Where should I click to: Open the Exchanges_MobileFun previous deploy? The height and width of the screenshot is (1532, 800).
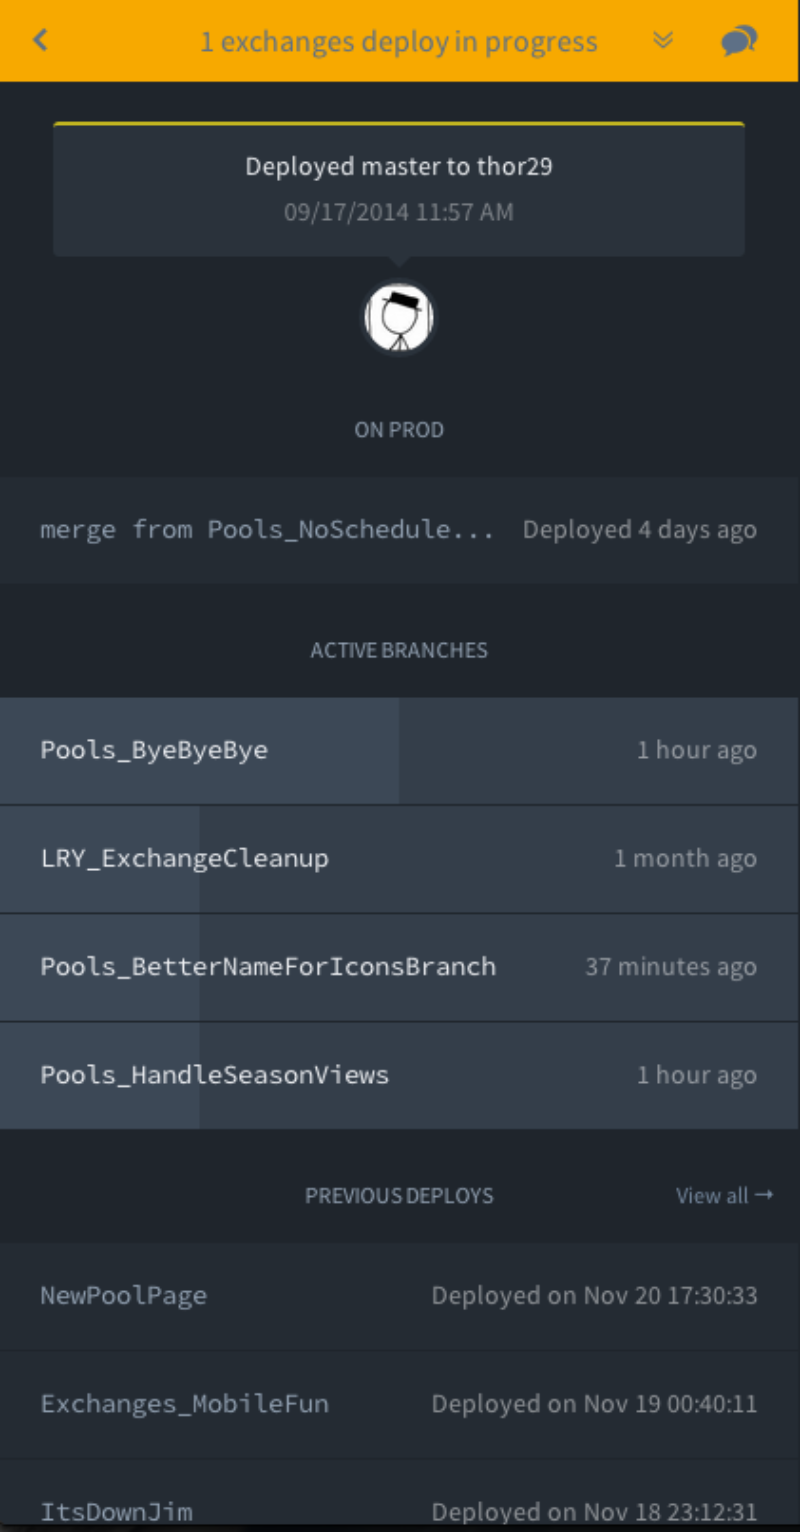click(x=400, y=1404)
